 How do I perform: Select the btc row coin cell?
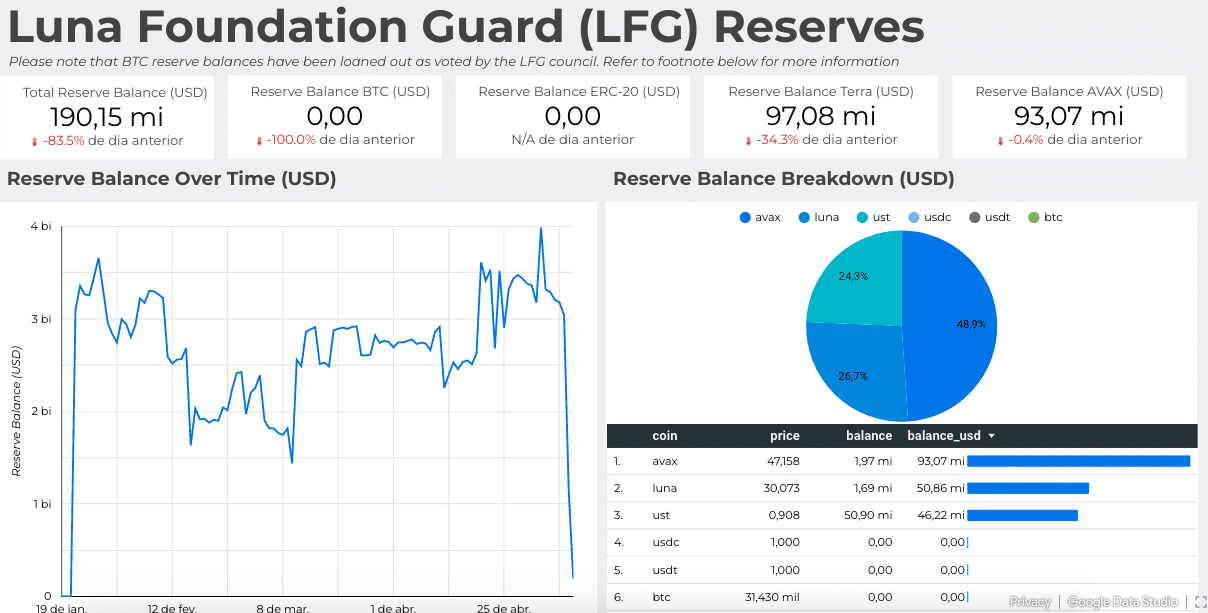(661, 597)
